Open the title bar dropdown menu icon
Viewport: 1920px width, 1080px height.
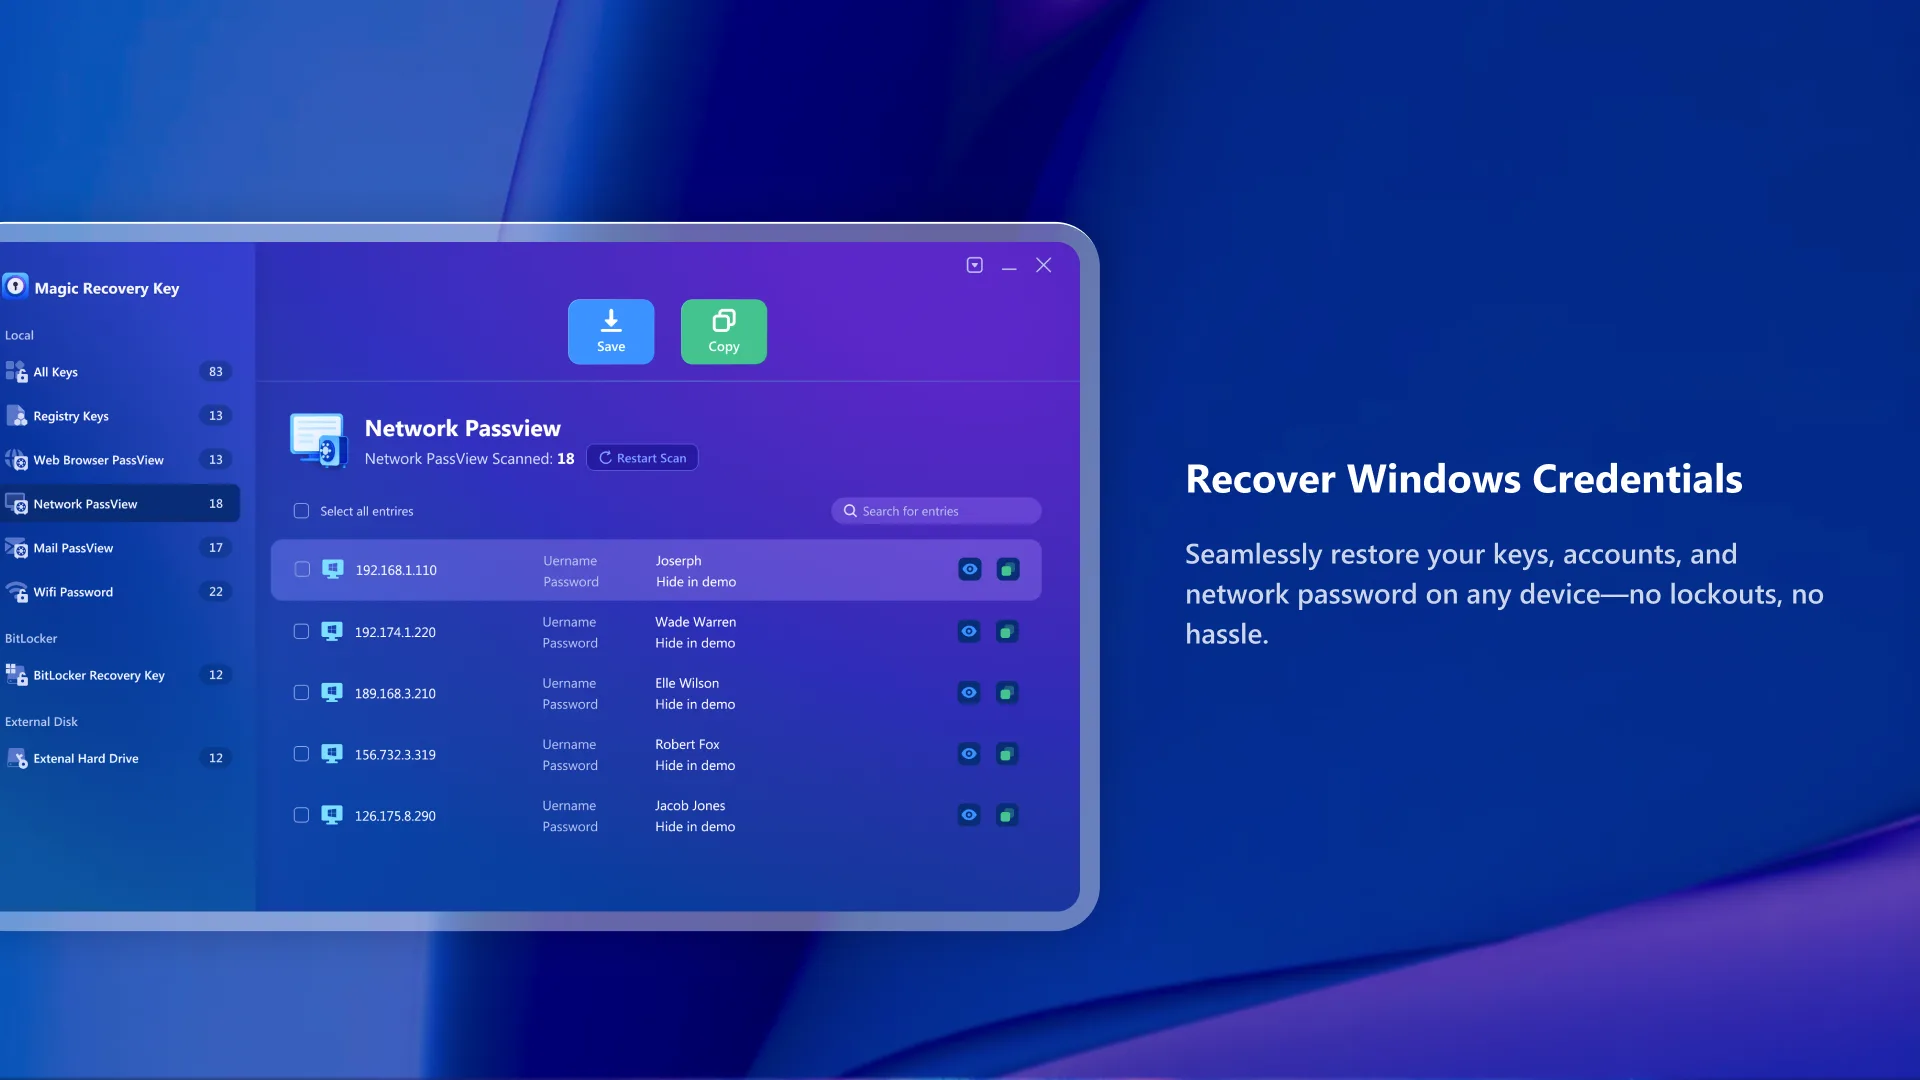tap(975, 265)
